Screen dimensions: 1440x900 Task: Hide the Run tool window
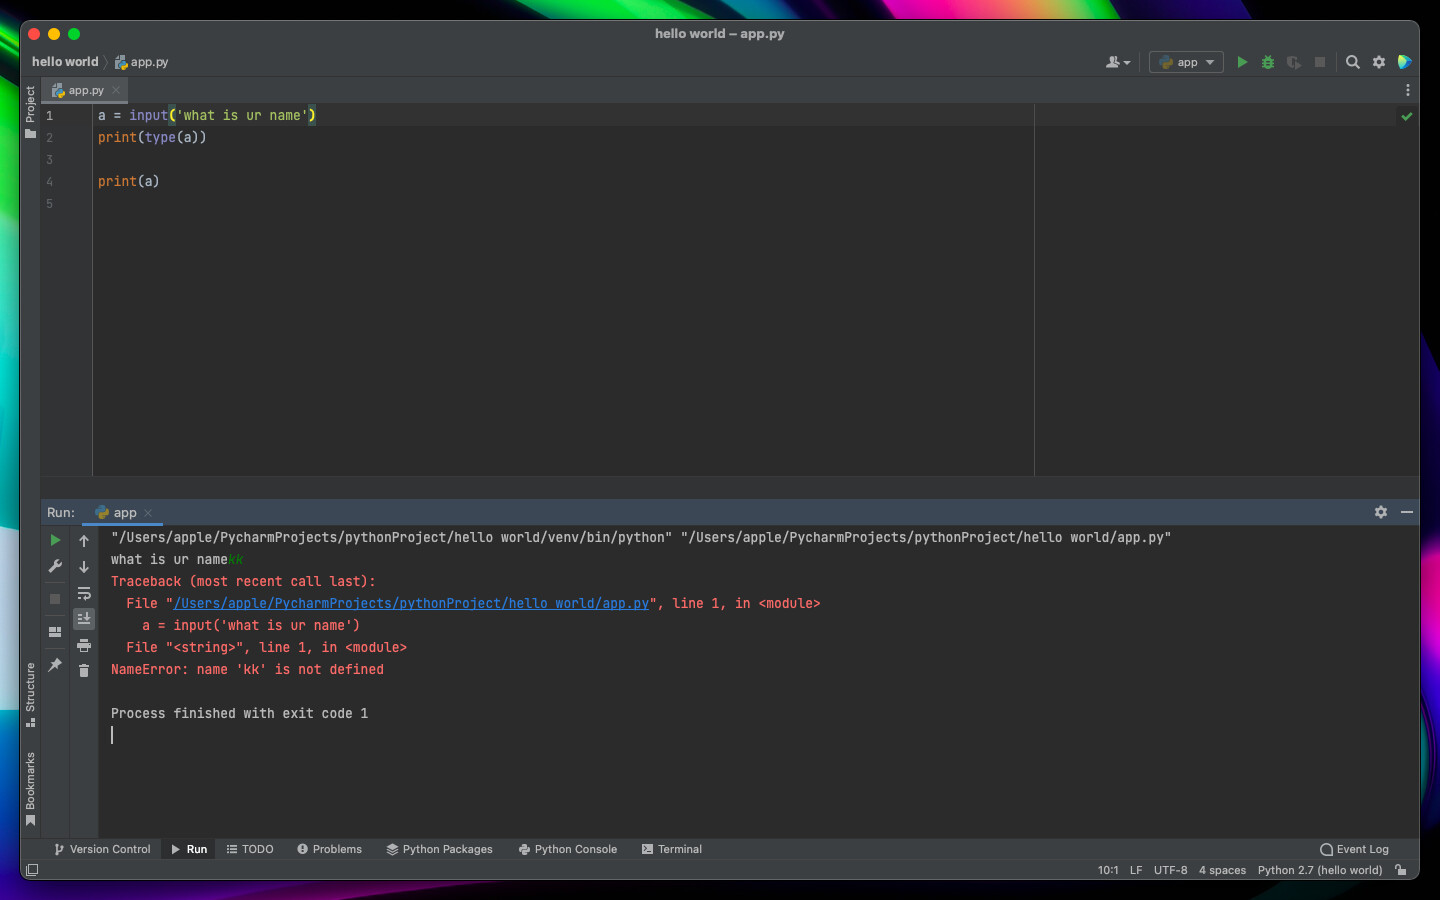(x=1407, y=512)
